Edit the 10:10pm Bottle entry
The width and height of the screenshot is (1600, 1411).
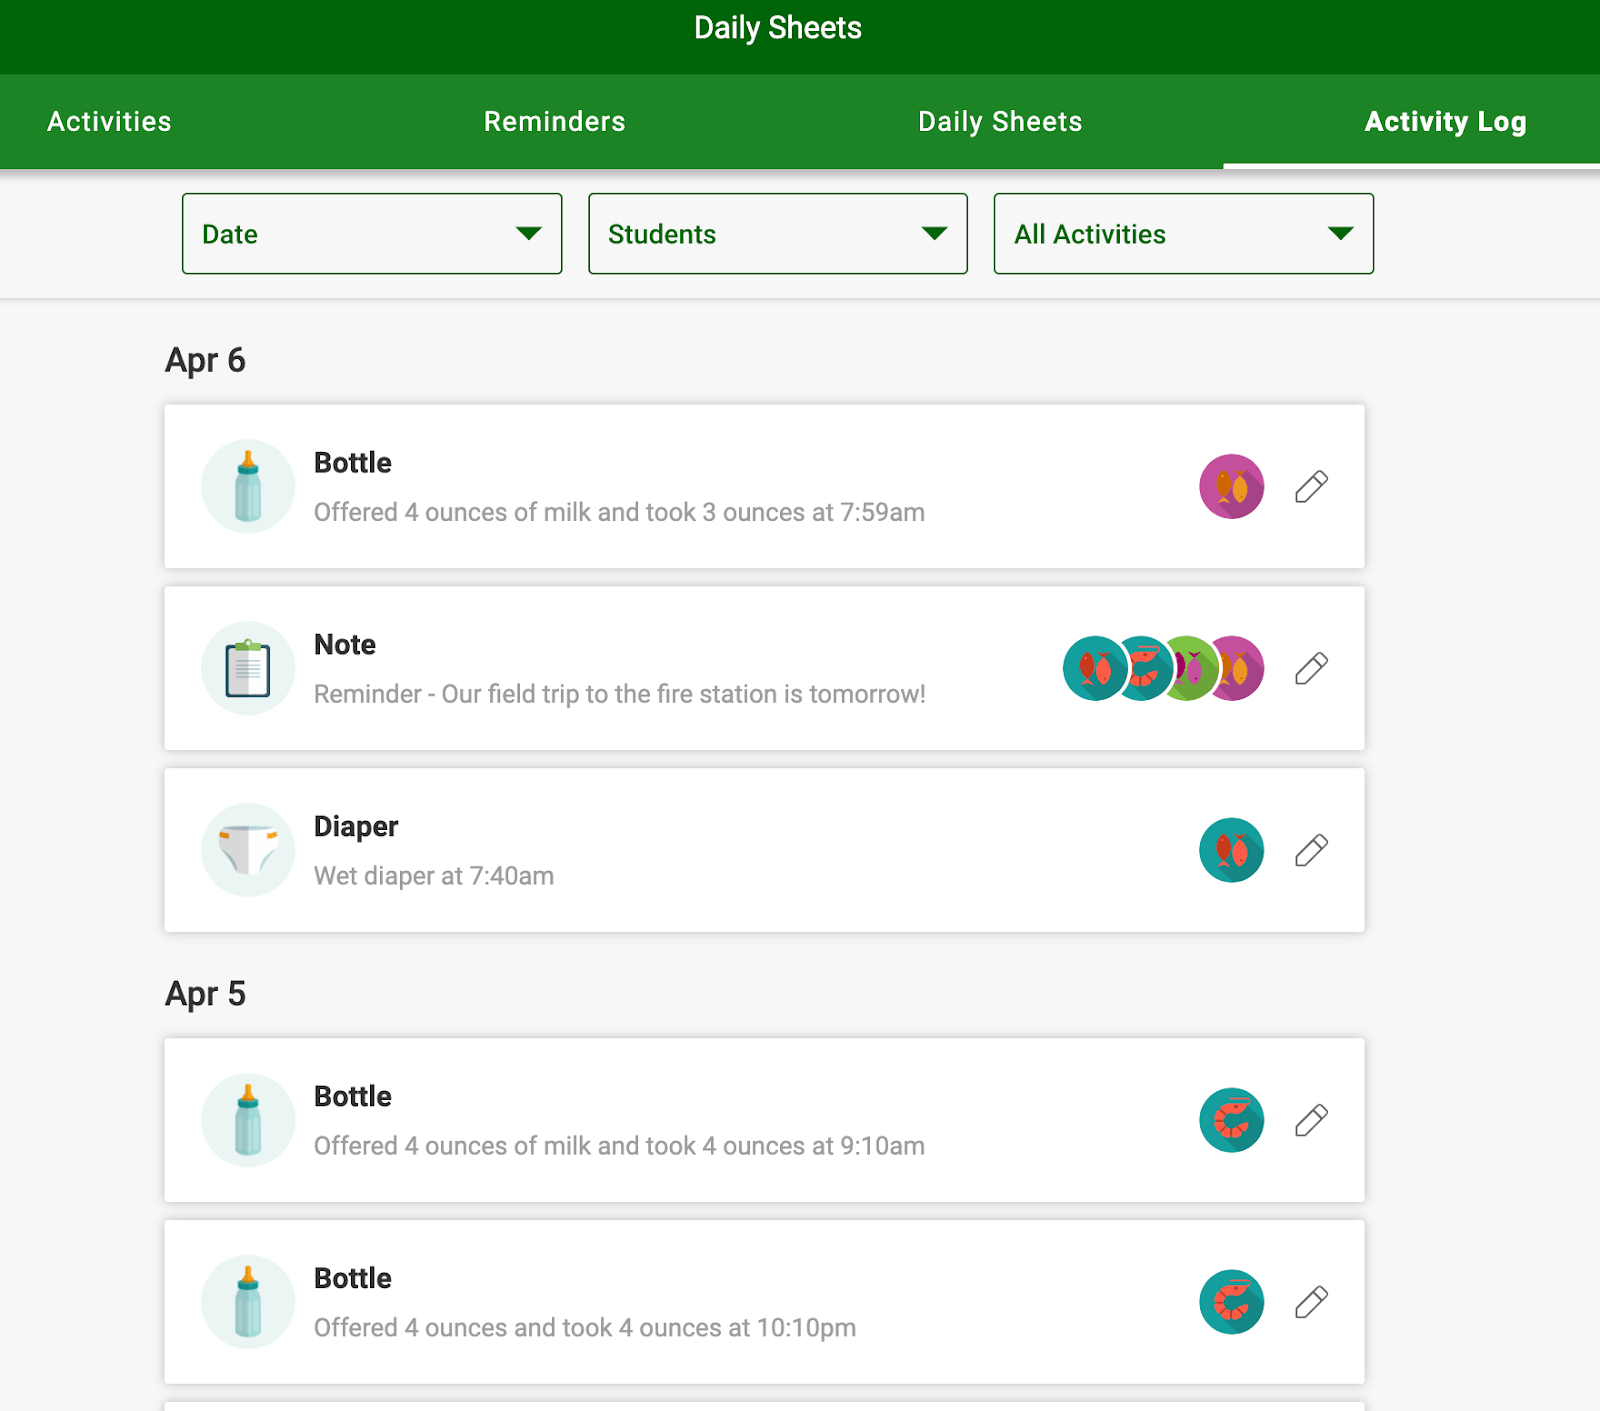coord(1311,1301)
